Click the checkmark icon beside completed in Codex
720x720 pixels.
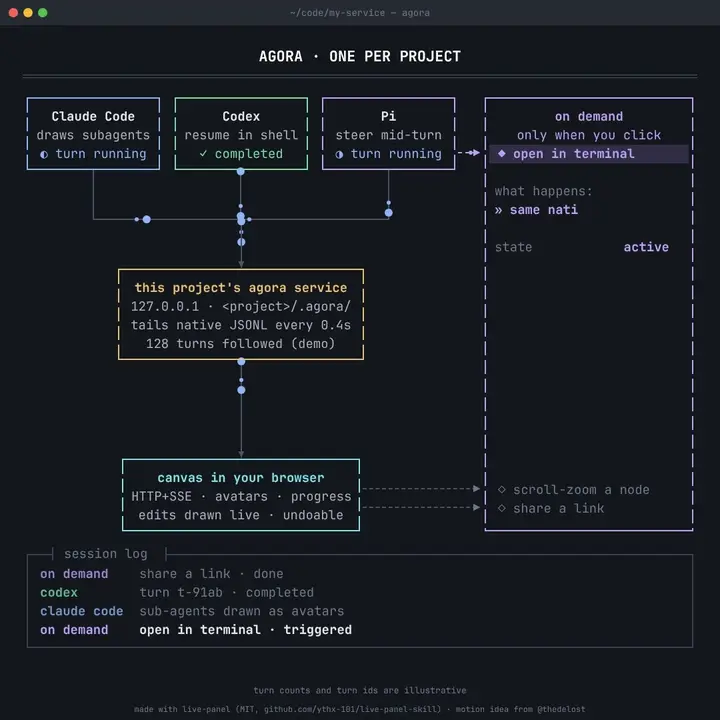[203, 153]
